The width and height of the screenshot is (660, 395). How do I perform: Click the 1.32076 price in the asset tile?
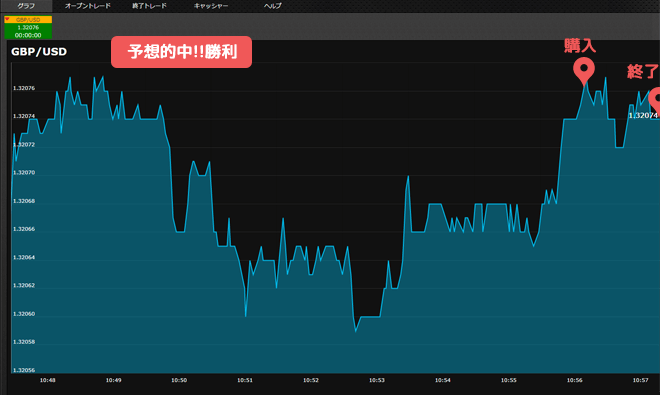click(28, 27)
